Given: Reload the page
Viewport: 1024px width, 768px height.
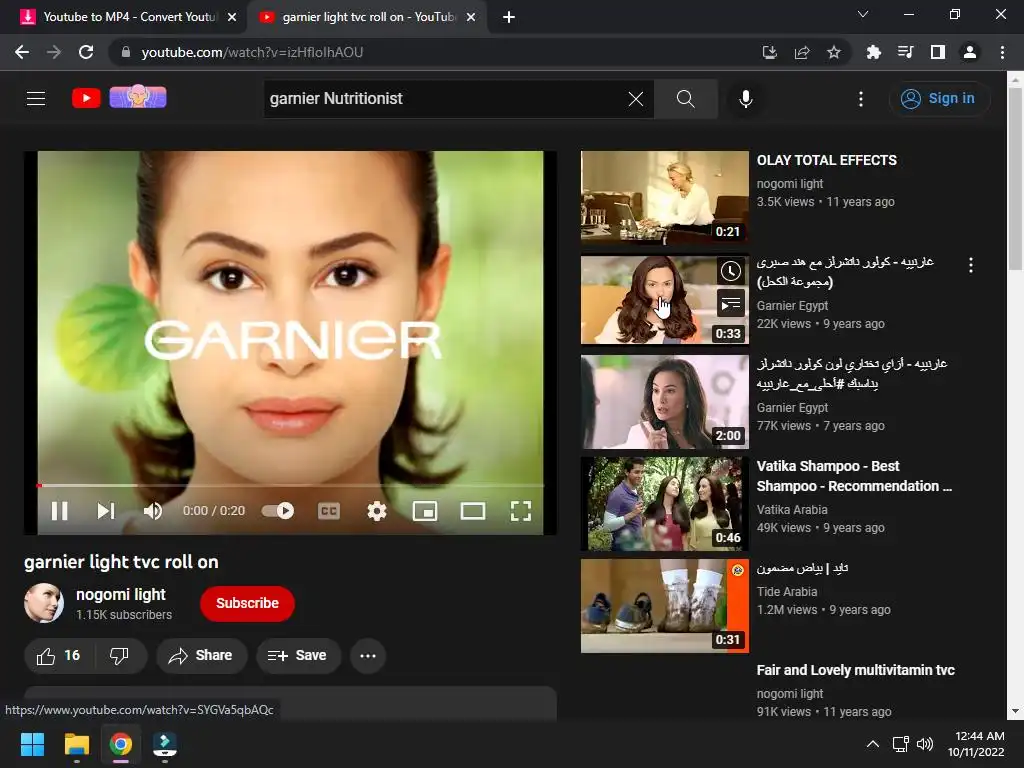Looking at the screenshot, I should coord(86,52).
